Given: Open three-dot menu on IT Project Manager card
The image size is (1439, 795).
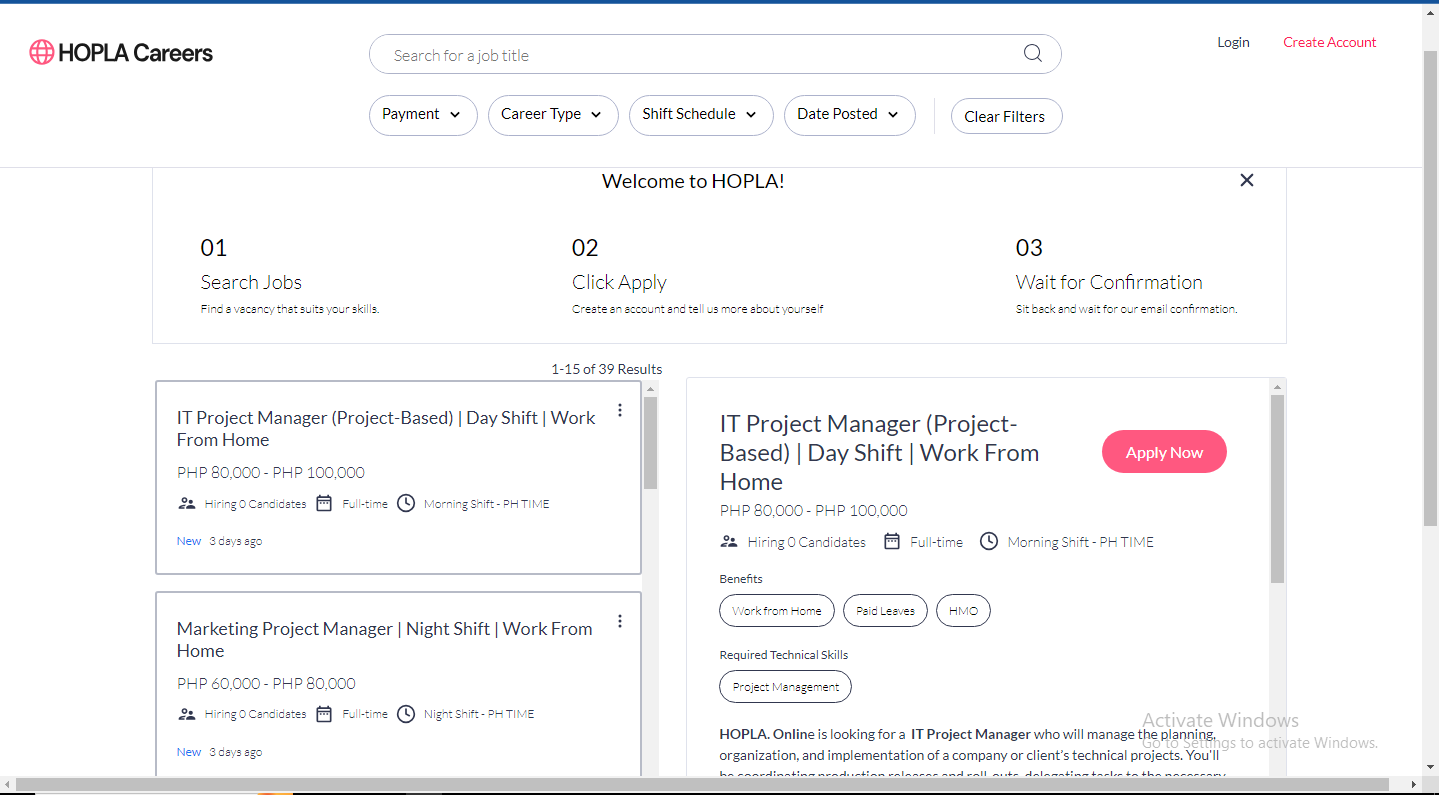Looking at the screenshot, I should tap(620, 410).
